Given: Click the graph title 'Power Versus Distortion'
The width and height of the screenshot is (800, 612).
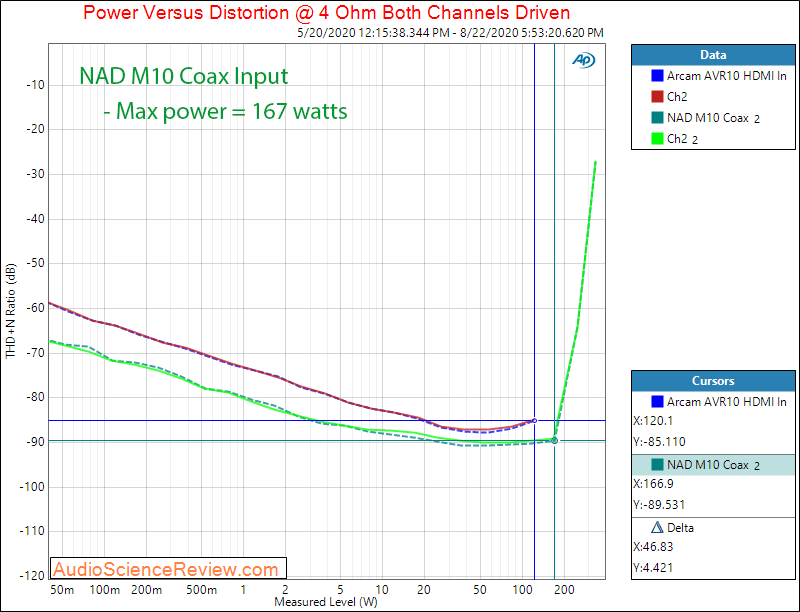Looking at the screenshot, I should tap(327, 12).
